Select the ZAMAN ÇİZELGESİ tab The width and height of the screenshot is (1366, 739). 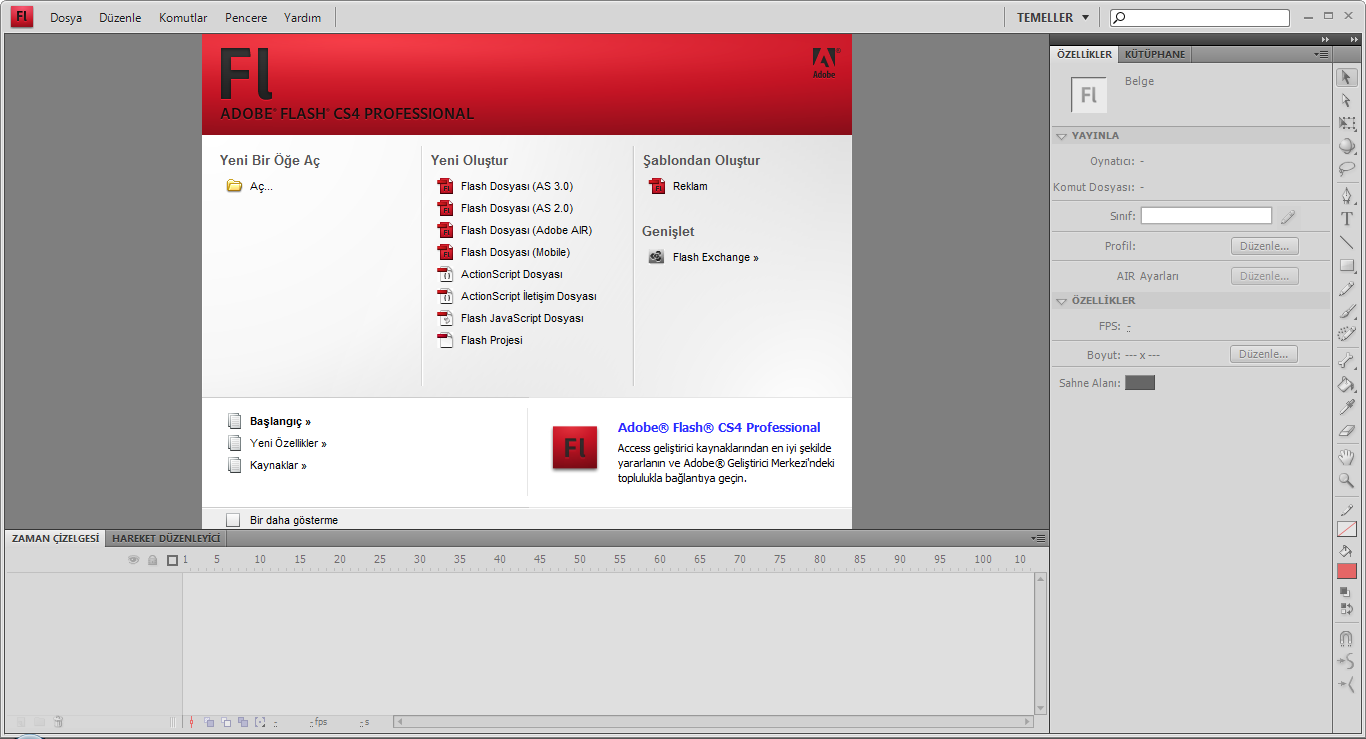point(55,538)
